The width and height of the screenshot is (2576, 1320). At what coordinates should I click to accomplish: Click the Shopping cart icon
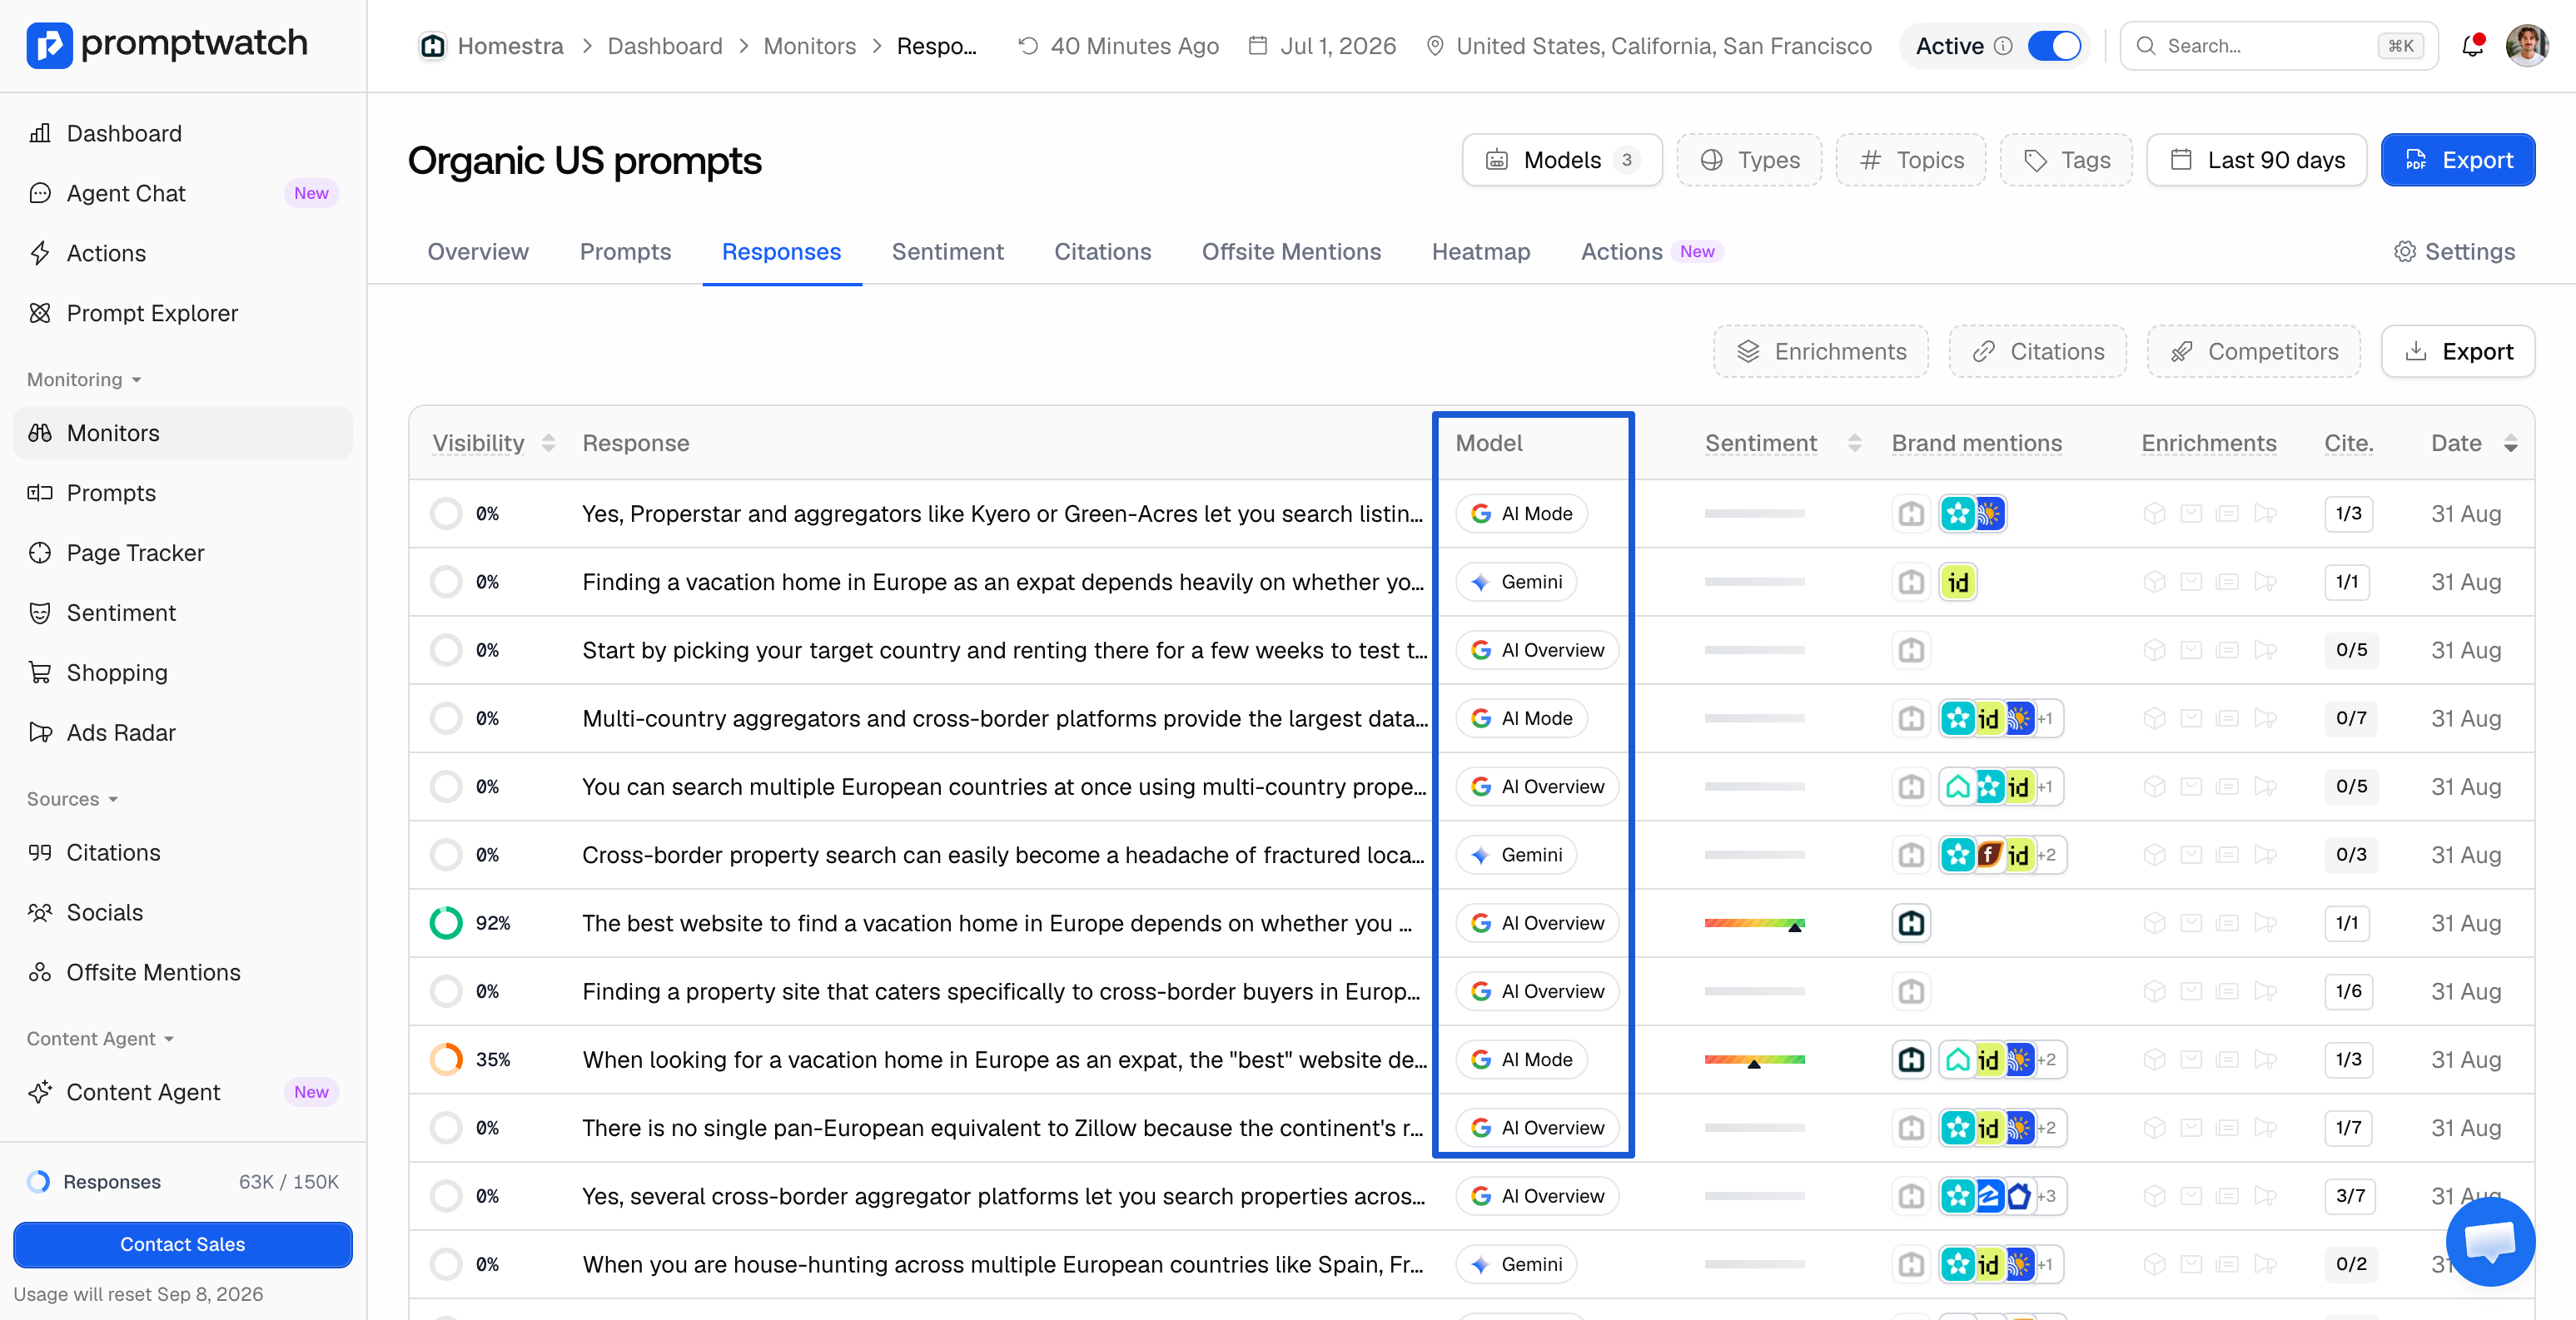40,673
